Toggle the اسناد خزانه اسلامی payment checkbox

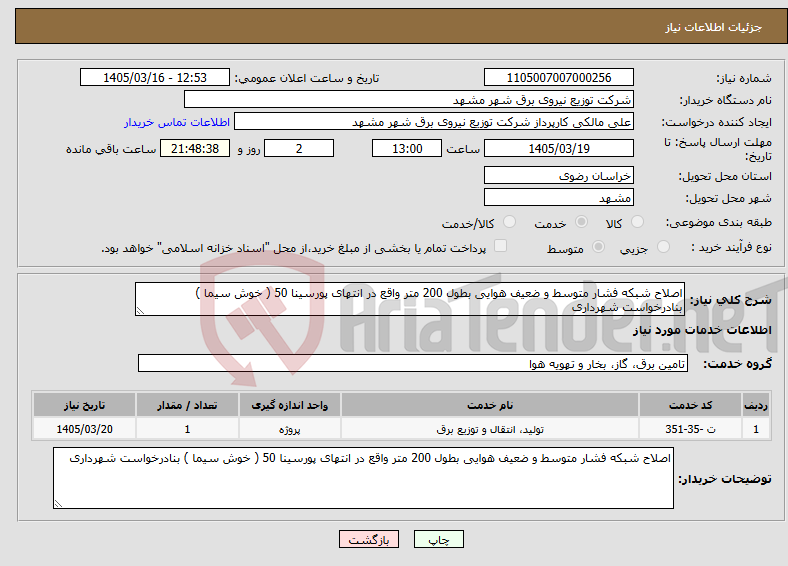click(500, 245)
